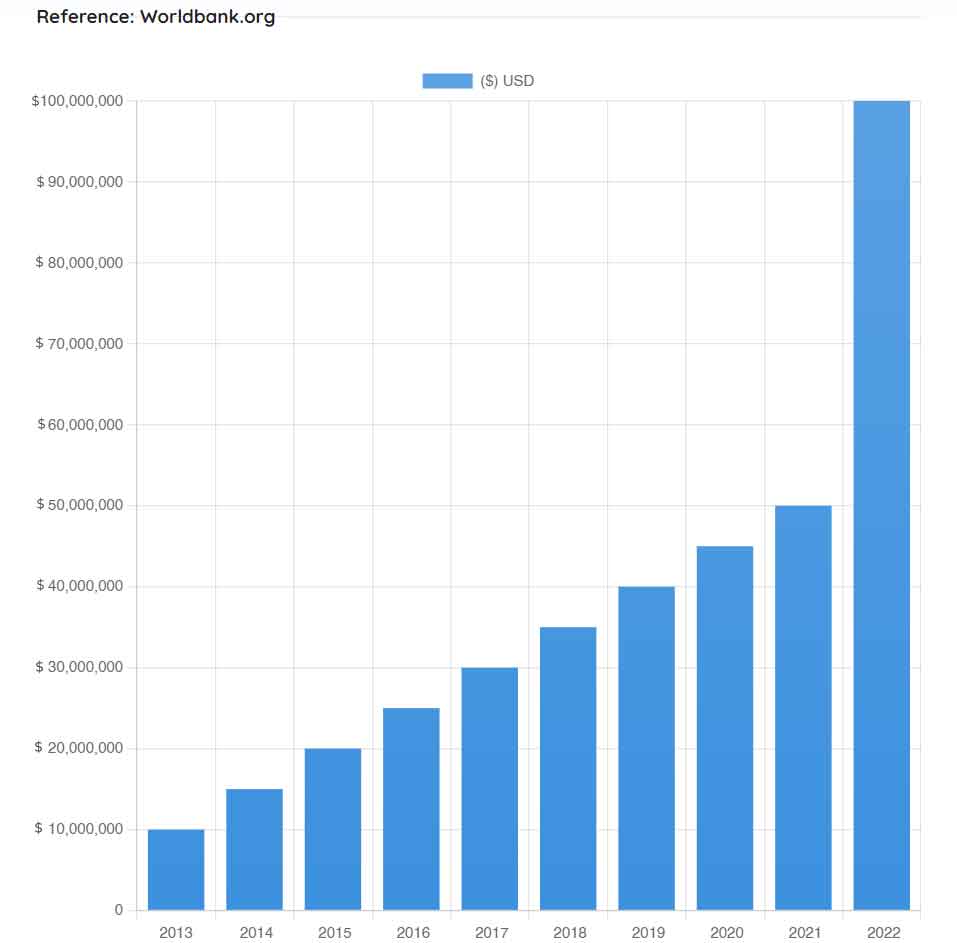
Task: Click the $10,000,000 y-axis label
Action: coord(79,829)
